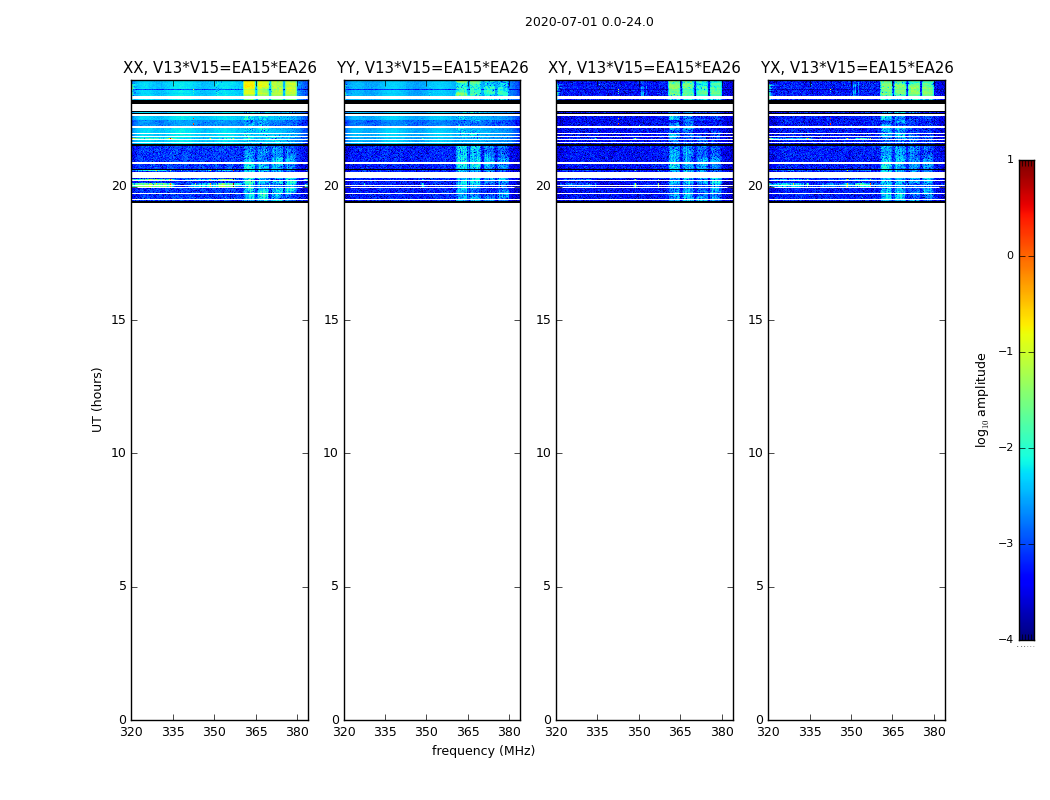
Task: Click the 350 tick label under the XY panel
Action: coord(638,732)
